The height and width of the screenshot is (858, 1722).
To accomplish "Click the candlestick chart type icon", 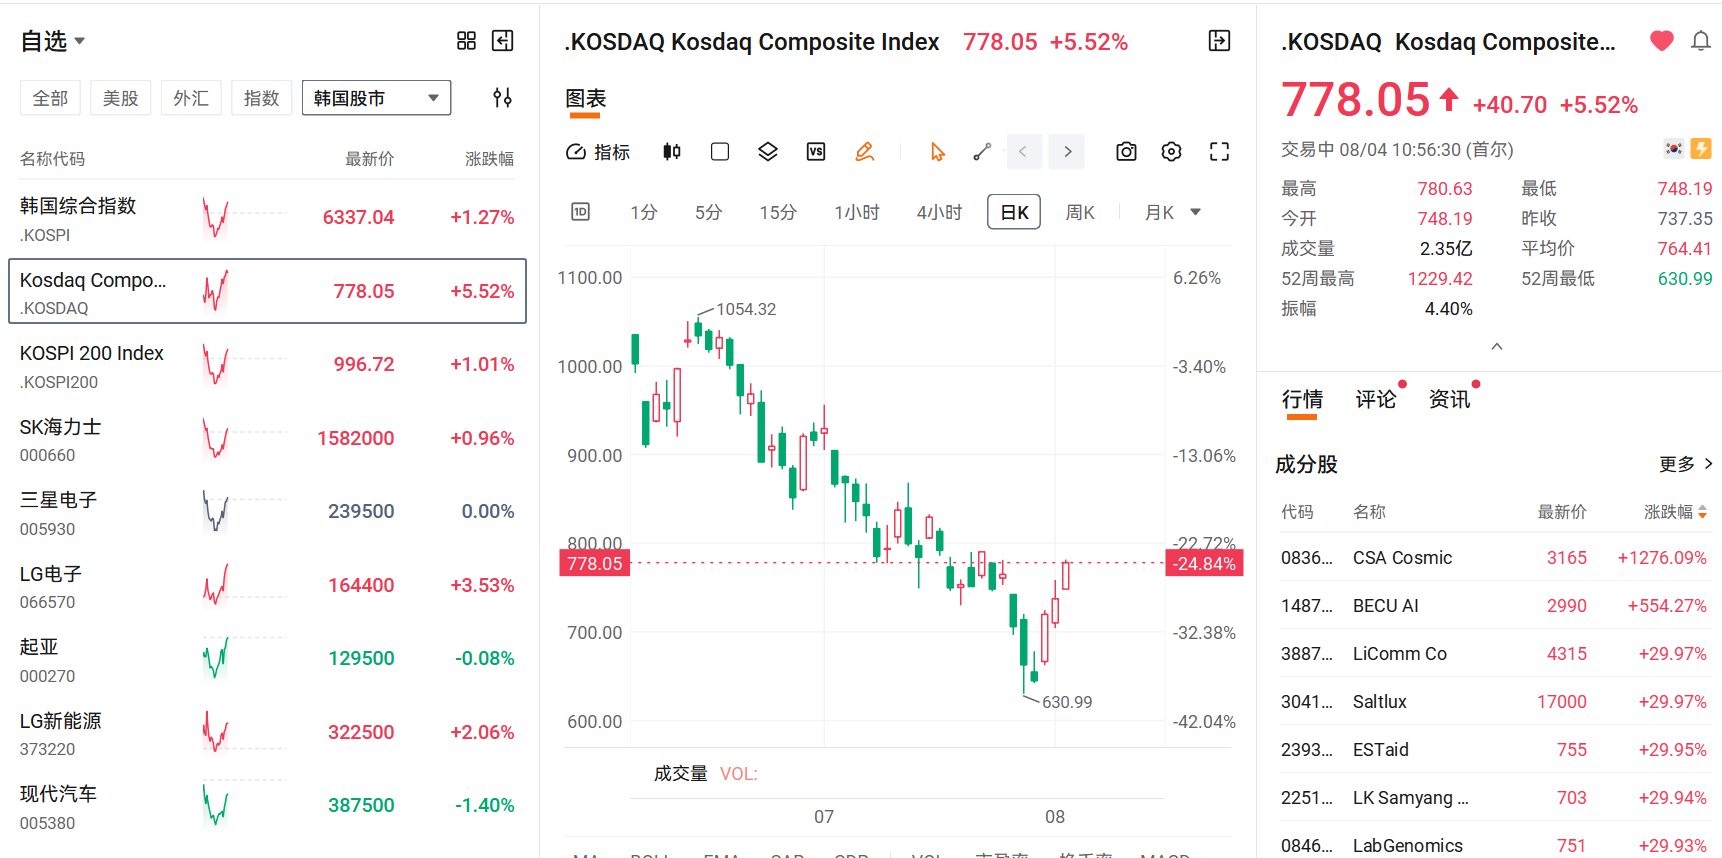I will pos(672,152).
